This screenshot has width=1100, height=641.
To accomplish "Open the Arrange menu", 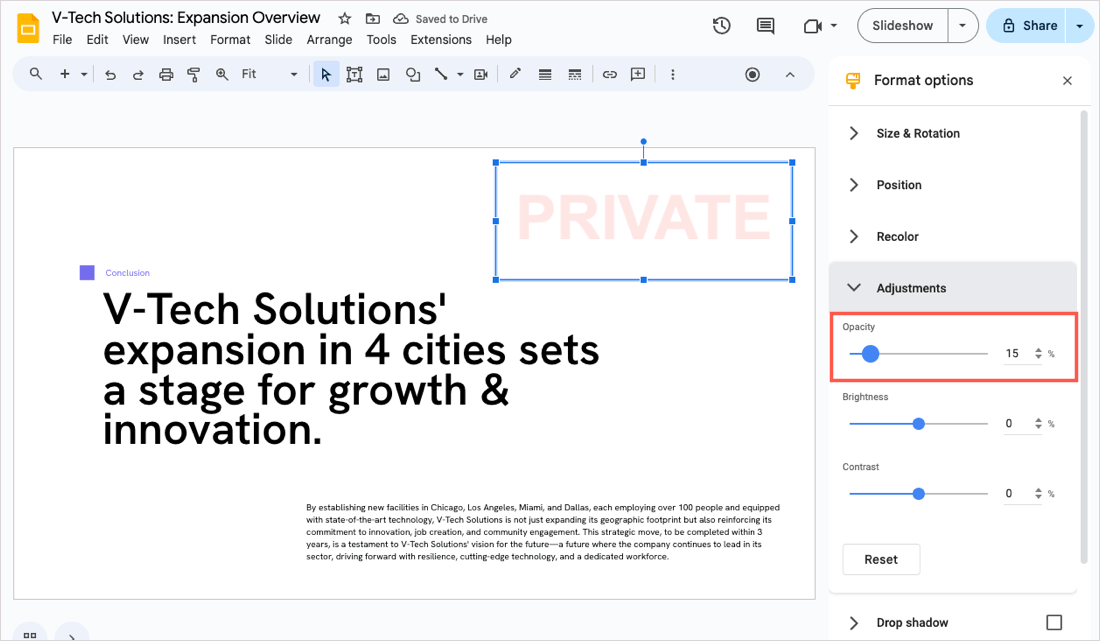I will [329, 40].
